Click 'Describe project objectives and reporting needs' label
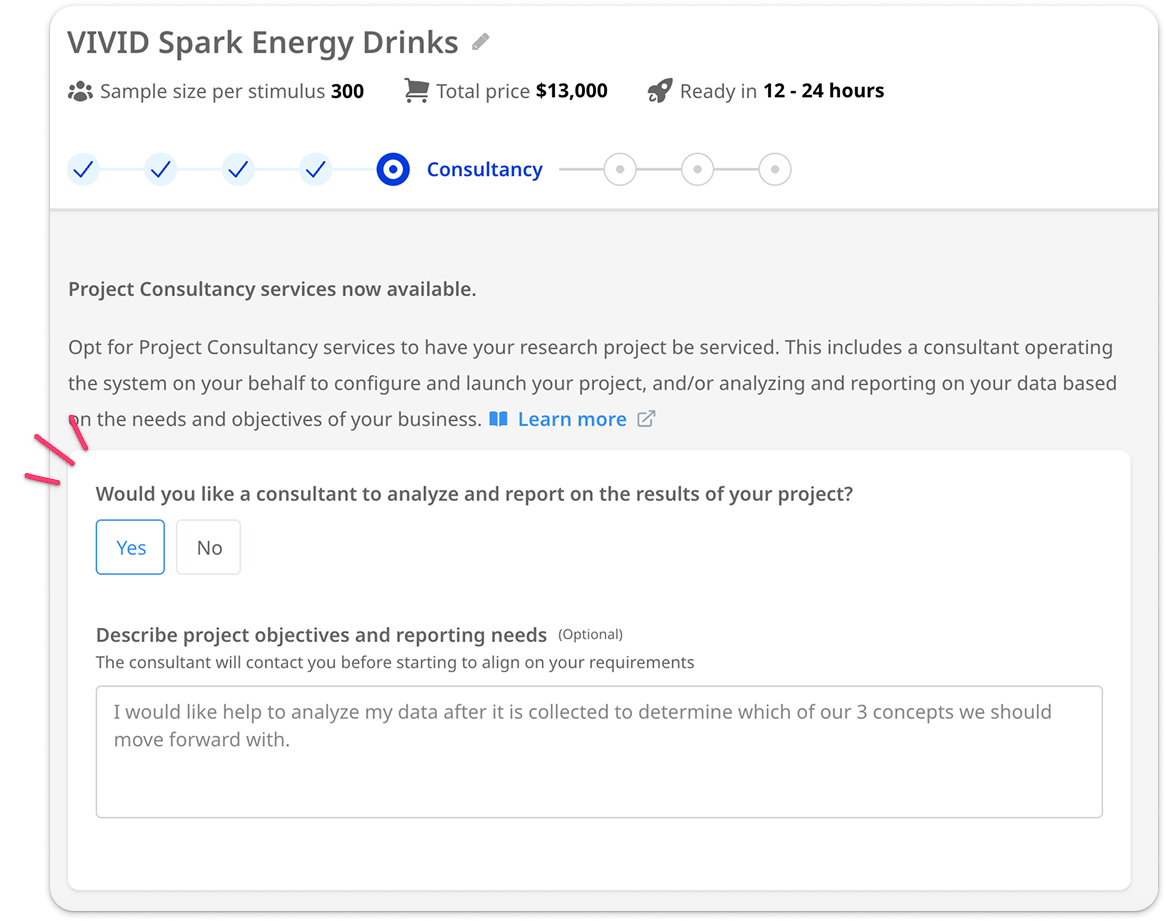 tap(322, 635)
